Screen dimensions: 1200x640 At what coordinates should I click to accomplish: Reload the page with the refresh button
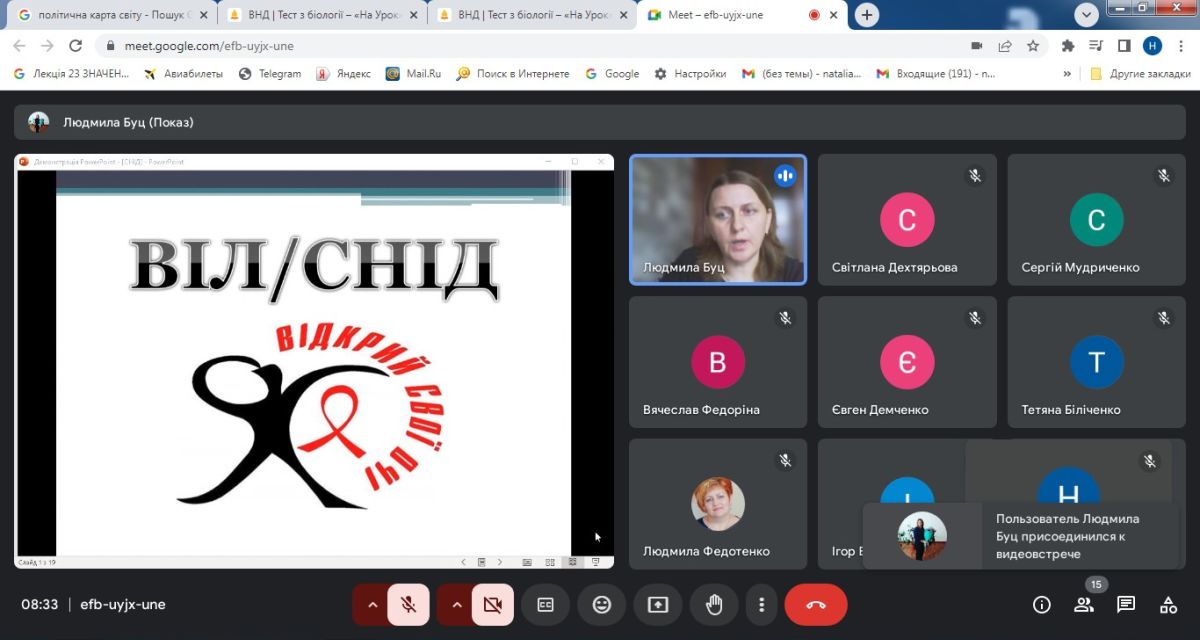[x=75, y=46]
